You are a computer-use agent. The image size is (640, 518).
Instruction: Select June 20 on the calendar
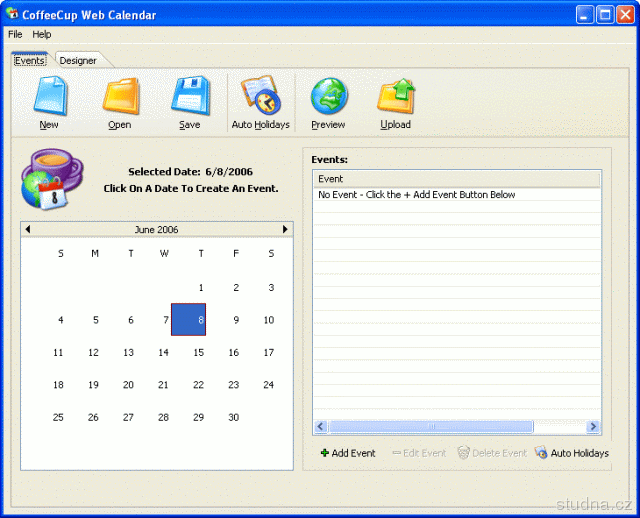coord(129,385)
